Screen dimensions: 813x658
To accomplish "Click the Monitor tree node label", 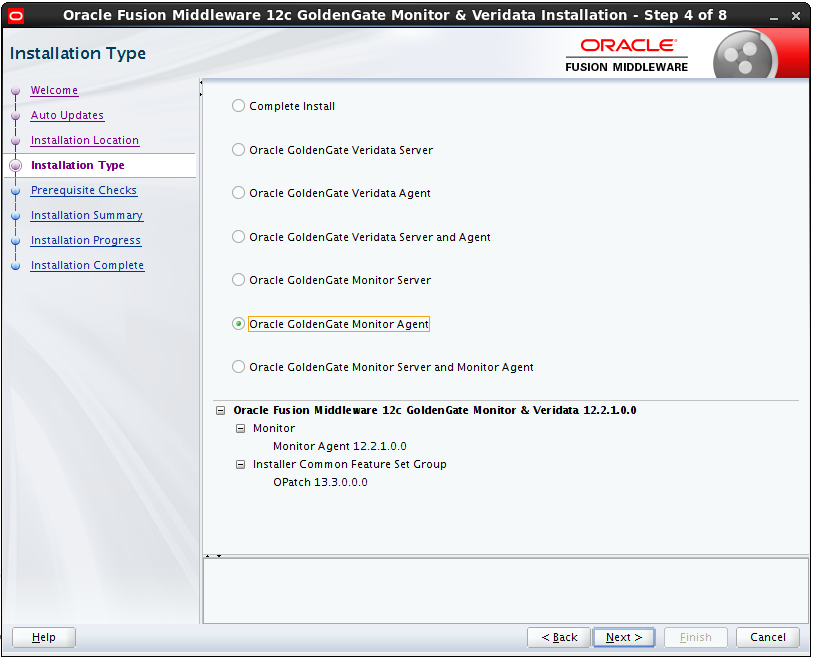I will 274,428.
